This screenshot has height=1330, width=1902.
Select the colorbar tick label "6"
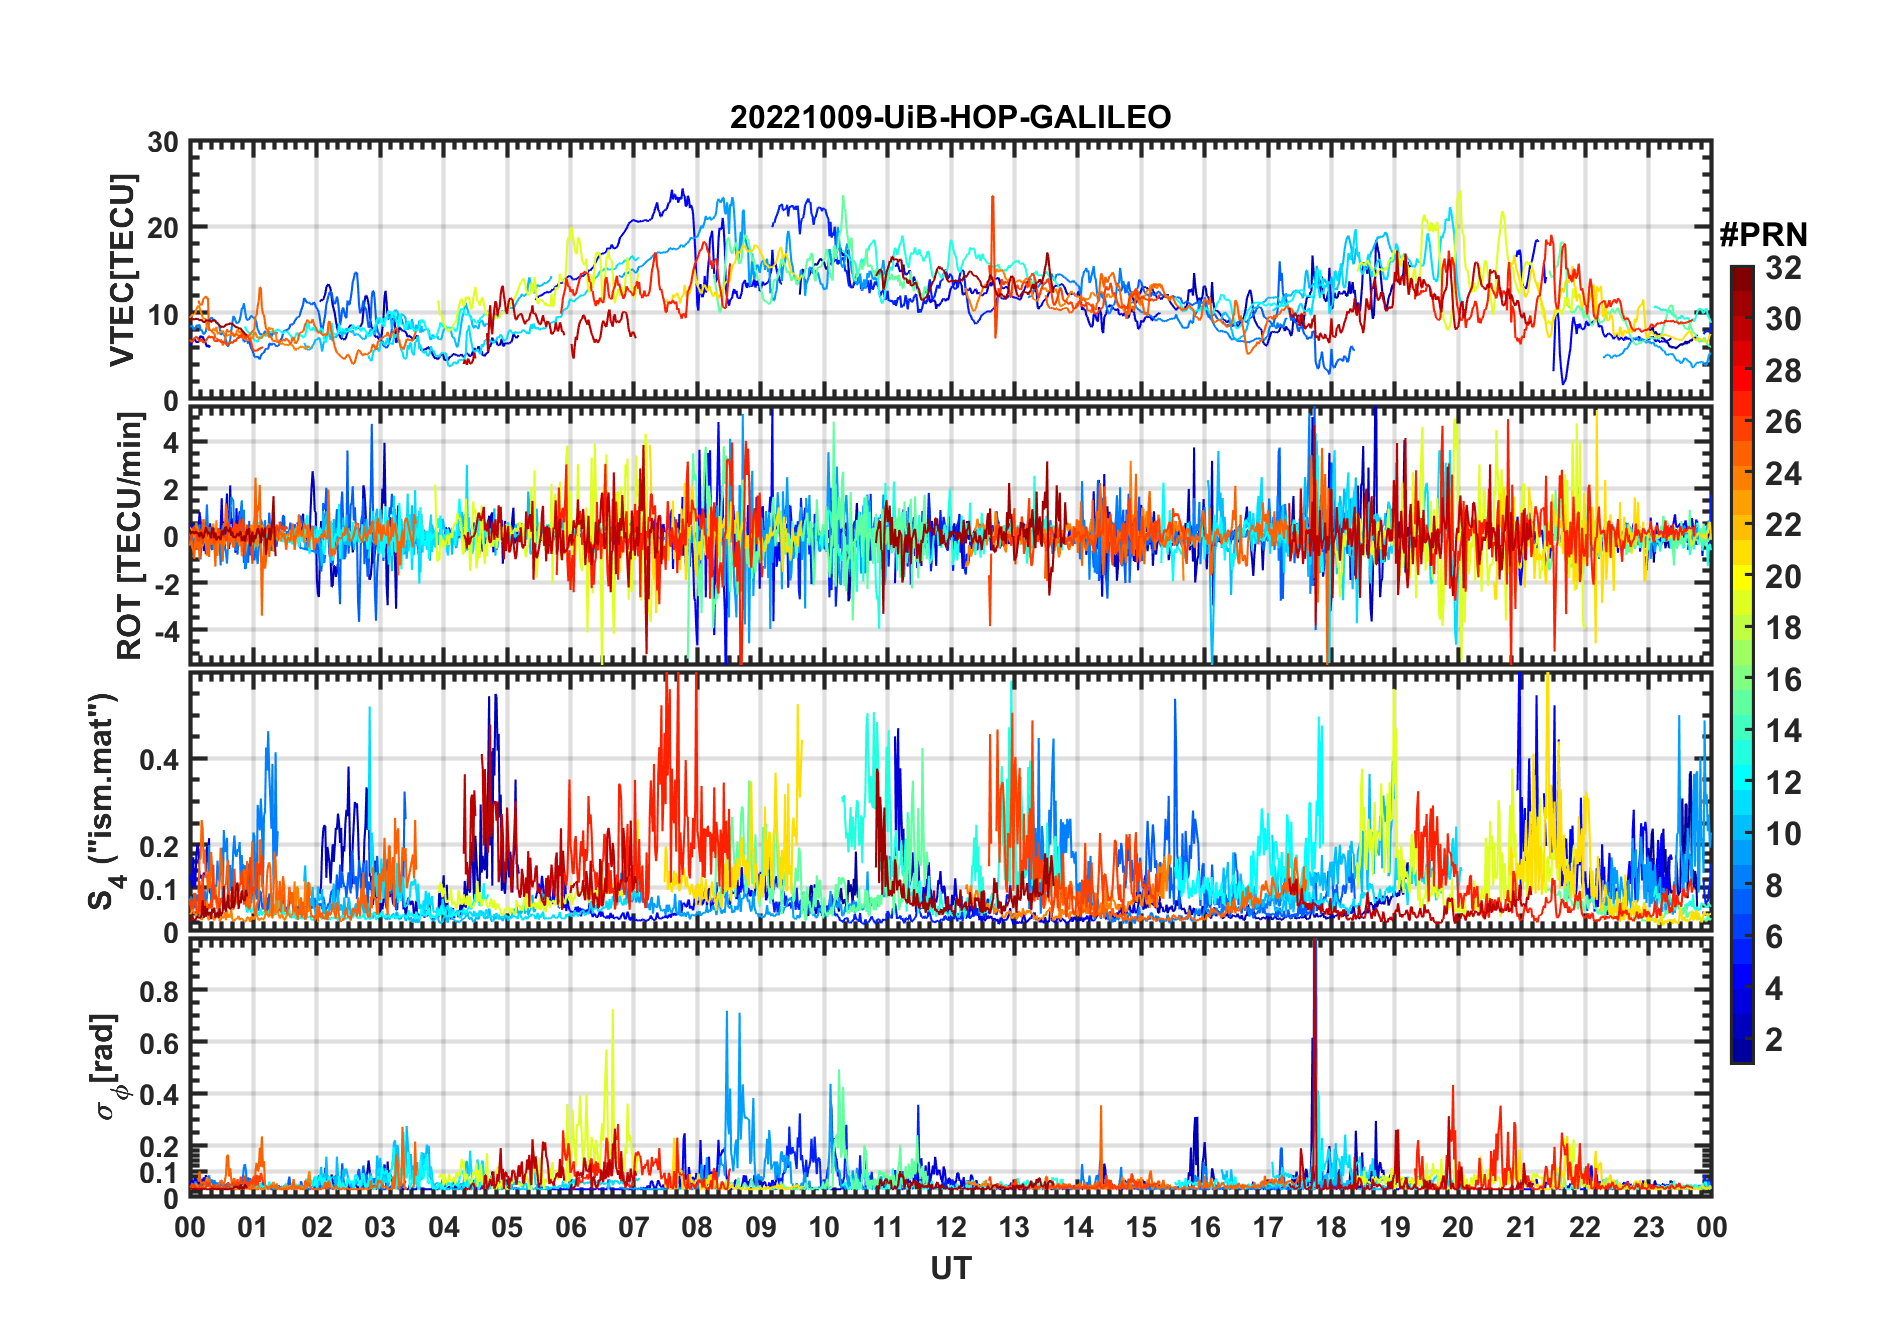[1775, 937]
